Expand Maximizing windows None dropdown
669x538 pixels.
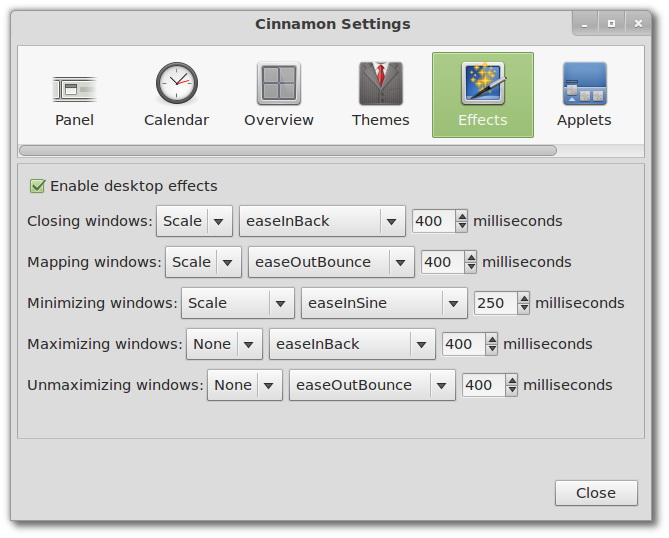coord(224,344)
